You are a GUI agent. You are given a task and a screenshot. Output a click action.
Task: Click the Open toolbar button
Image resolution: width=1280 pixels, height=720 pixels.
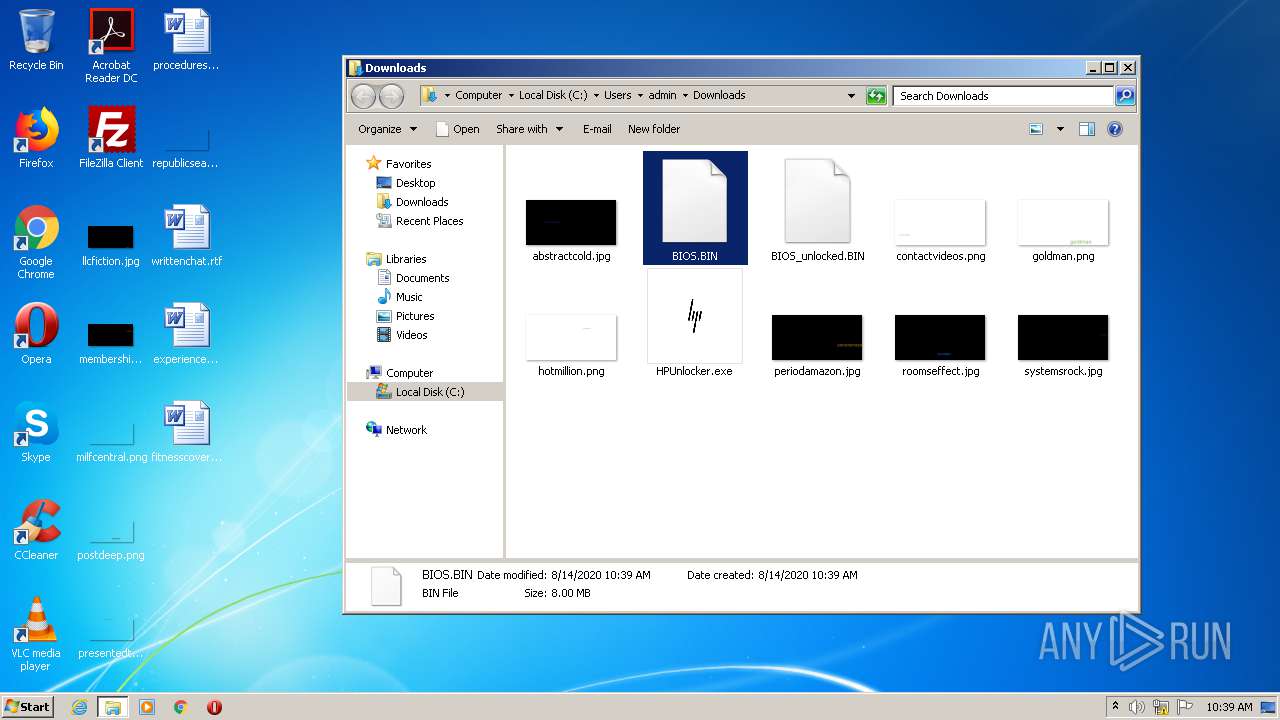(x=458, y=129)
